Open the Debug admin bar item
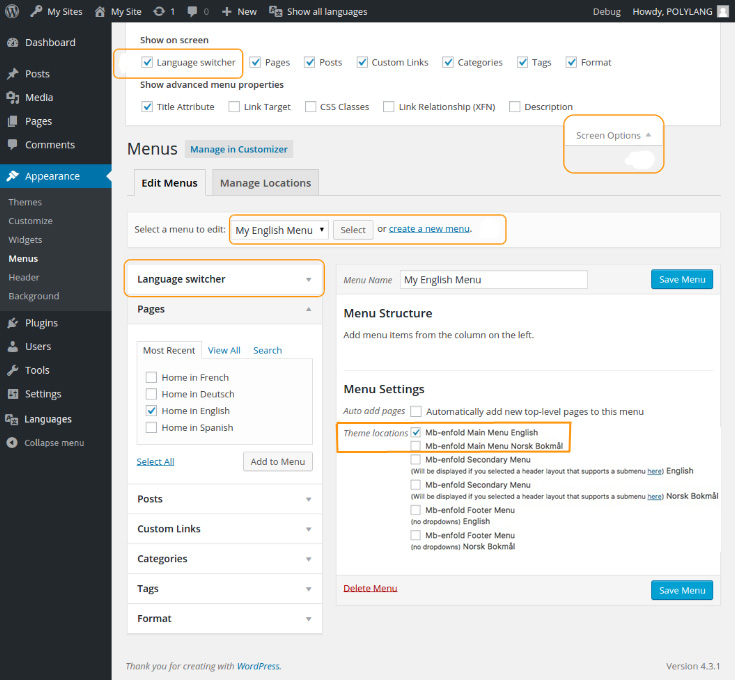Image resolution: width=735 pixels, height=680 pixels. 607,11
